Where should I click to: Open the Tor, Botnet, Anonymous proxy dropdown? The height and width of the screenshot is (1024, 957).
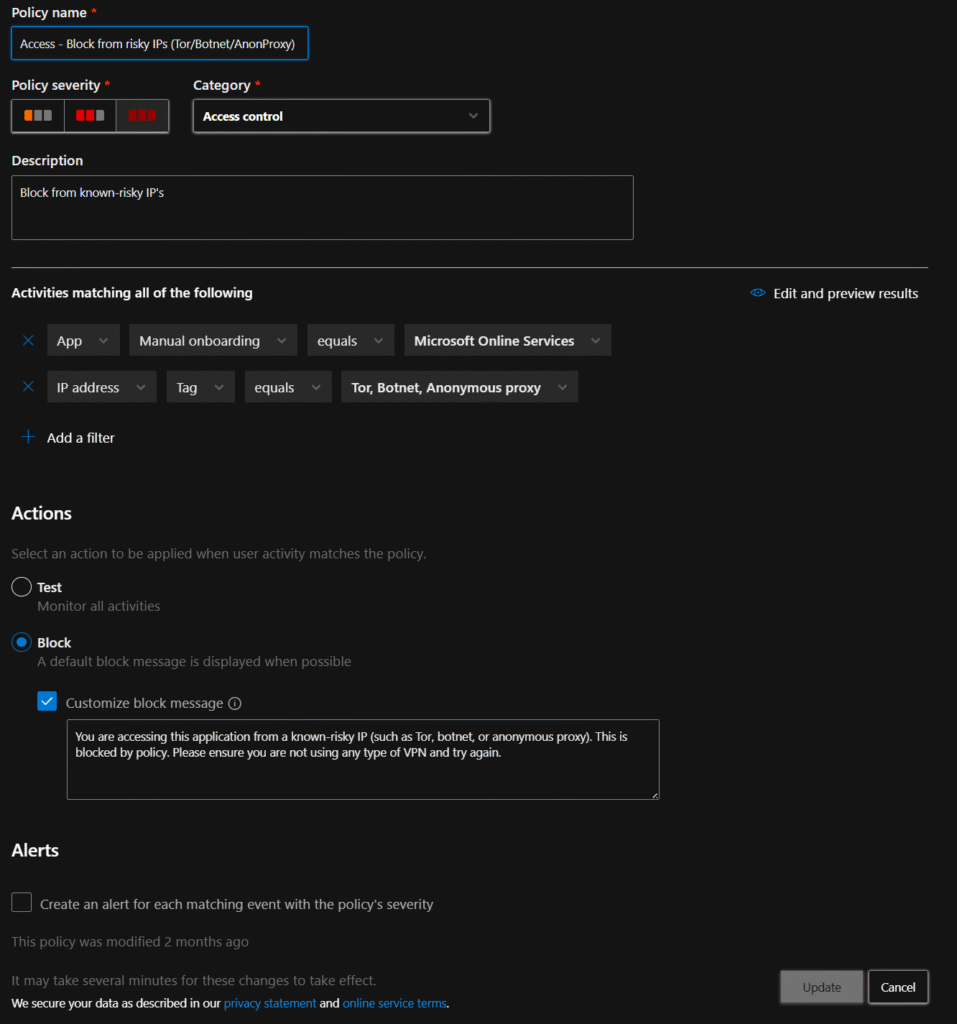coord(459,388)
